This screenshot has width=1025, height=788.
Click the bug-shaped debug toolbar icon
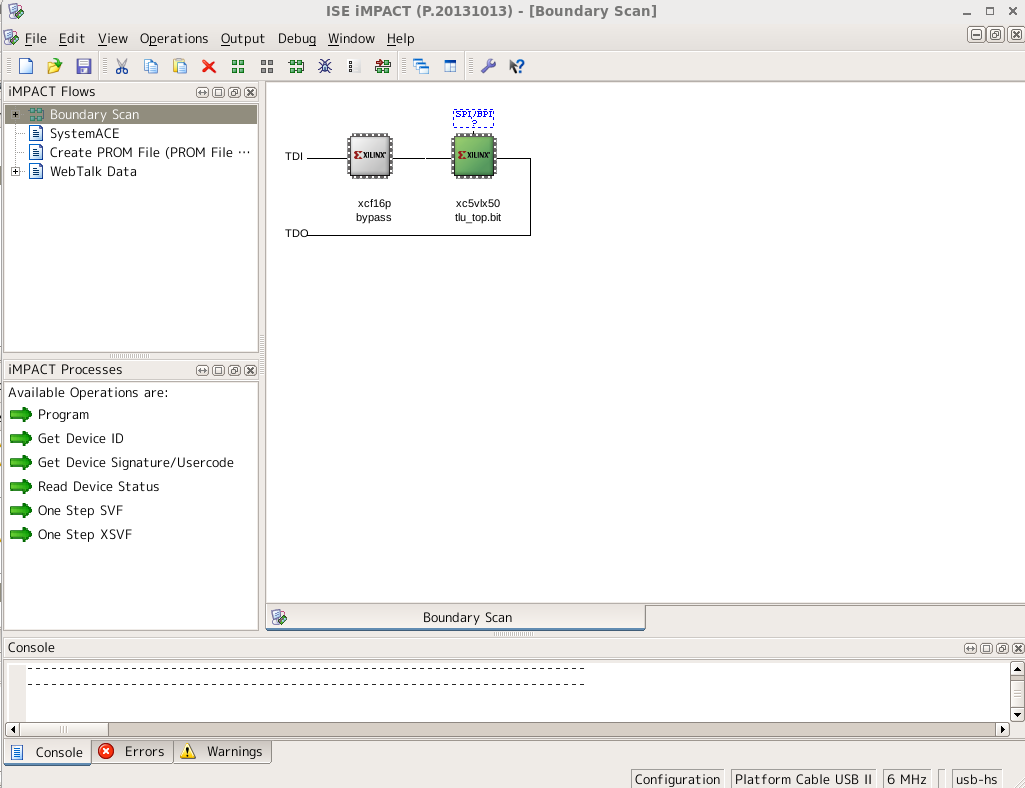325,66
